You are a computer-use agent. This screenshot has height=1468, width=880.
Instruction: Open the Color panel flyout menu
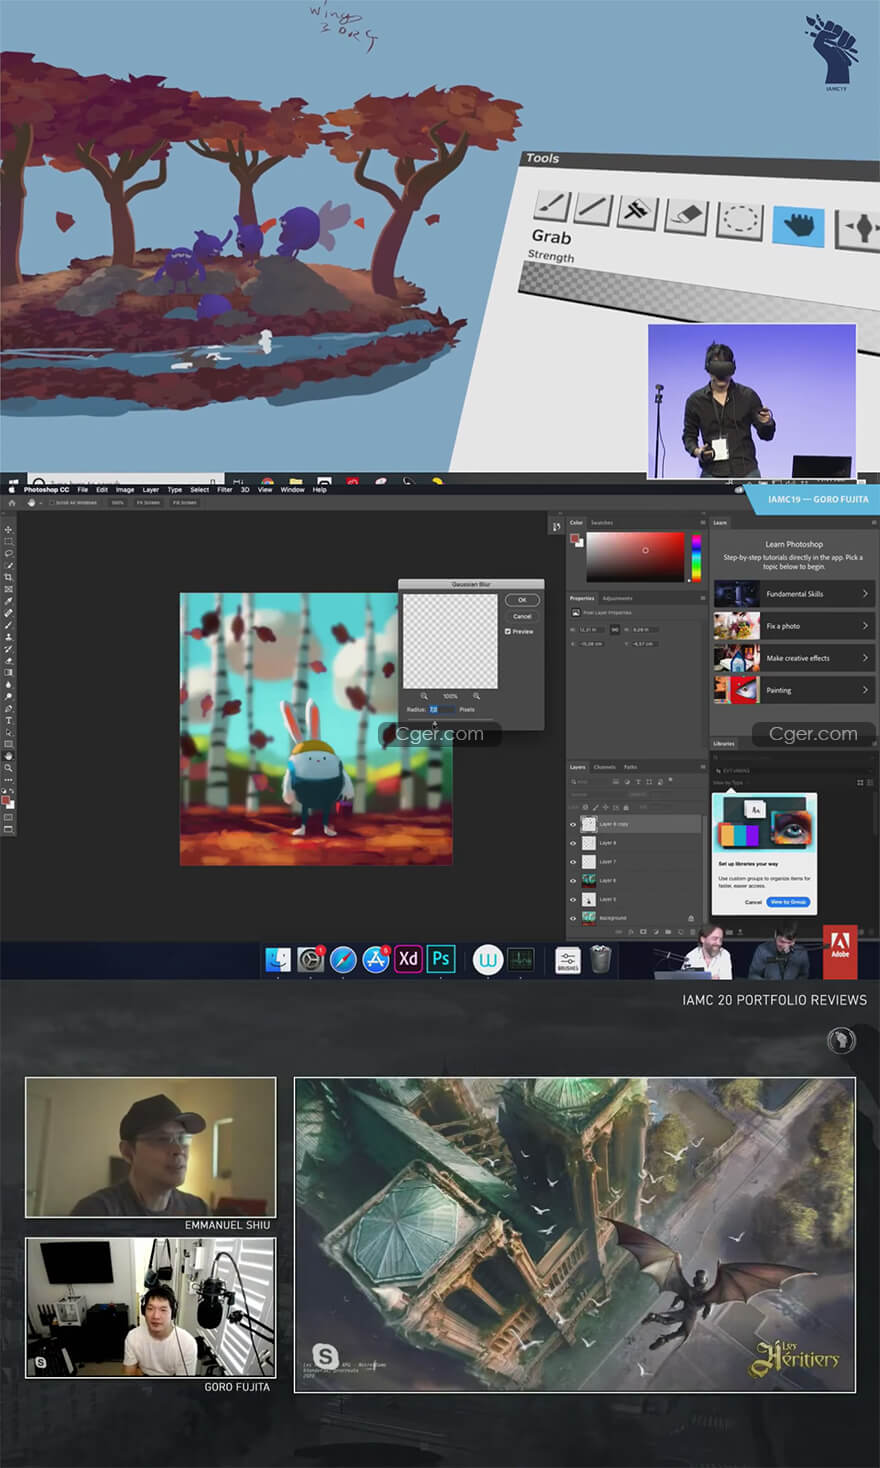pos(703,522)
